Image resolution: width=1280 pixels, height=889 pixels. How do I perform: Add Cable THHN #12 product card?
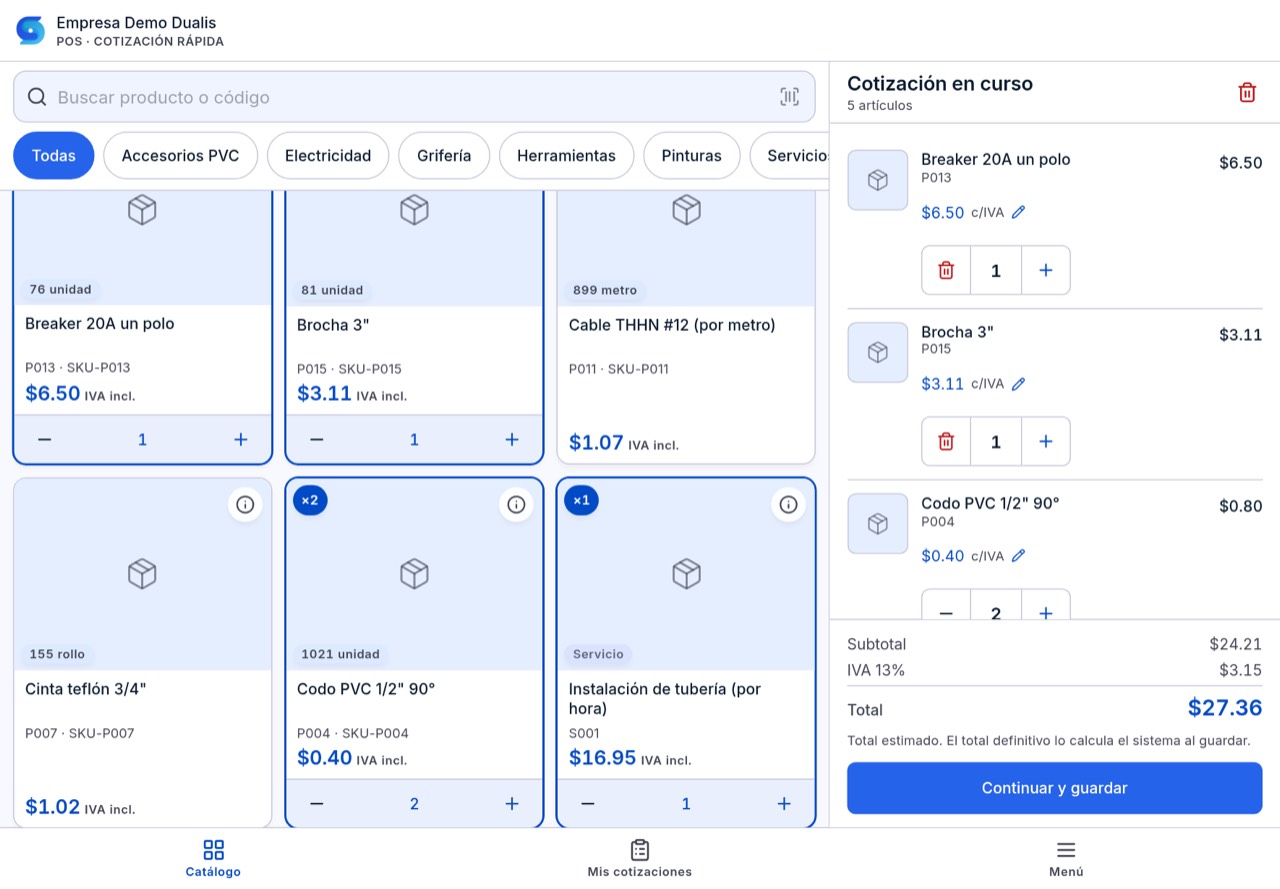pos(686,327)
